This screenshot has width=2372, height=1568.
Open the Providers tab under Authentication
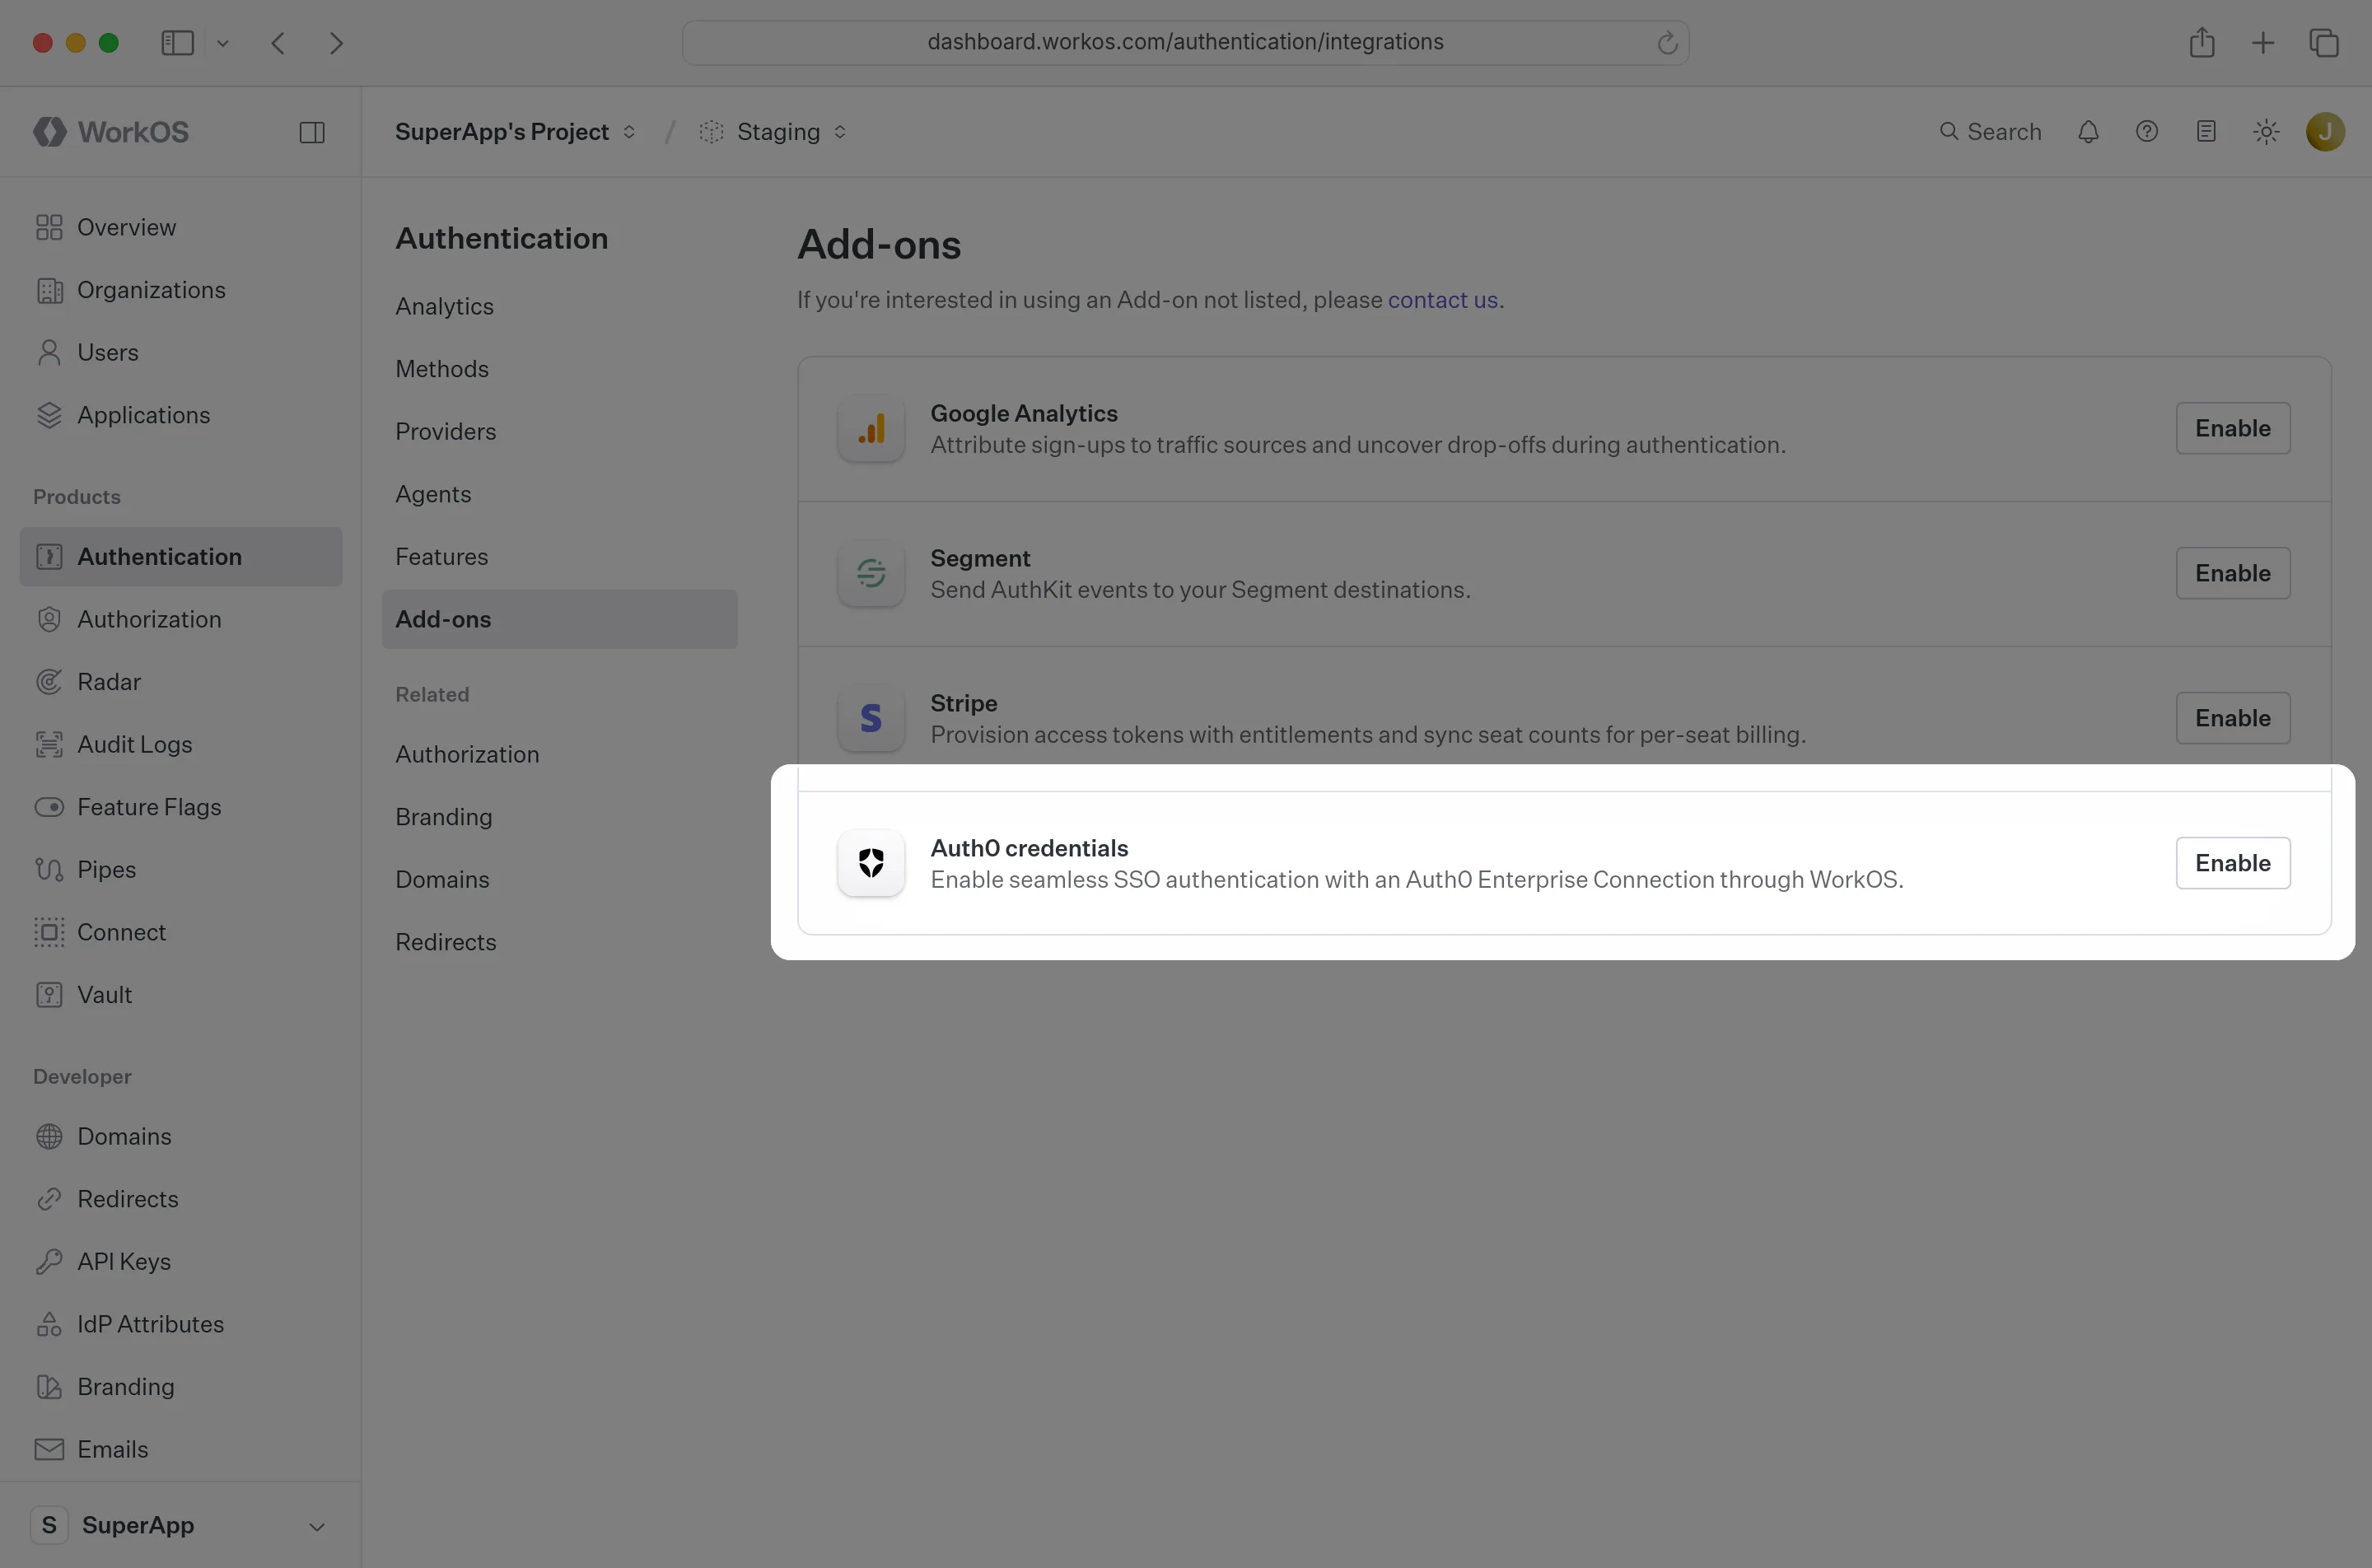tap(559, 432)
